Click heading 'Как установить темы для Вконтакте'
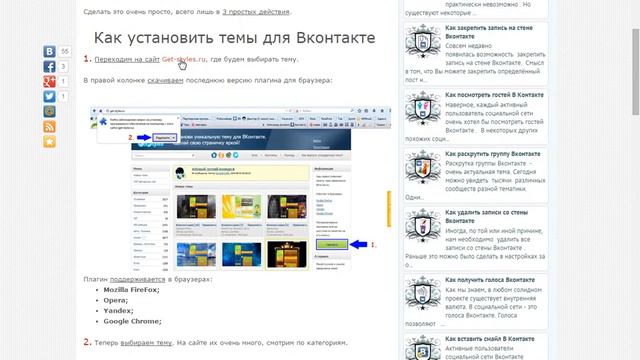640x360 pixels. [235, 38]
